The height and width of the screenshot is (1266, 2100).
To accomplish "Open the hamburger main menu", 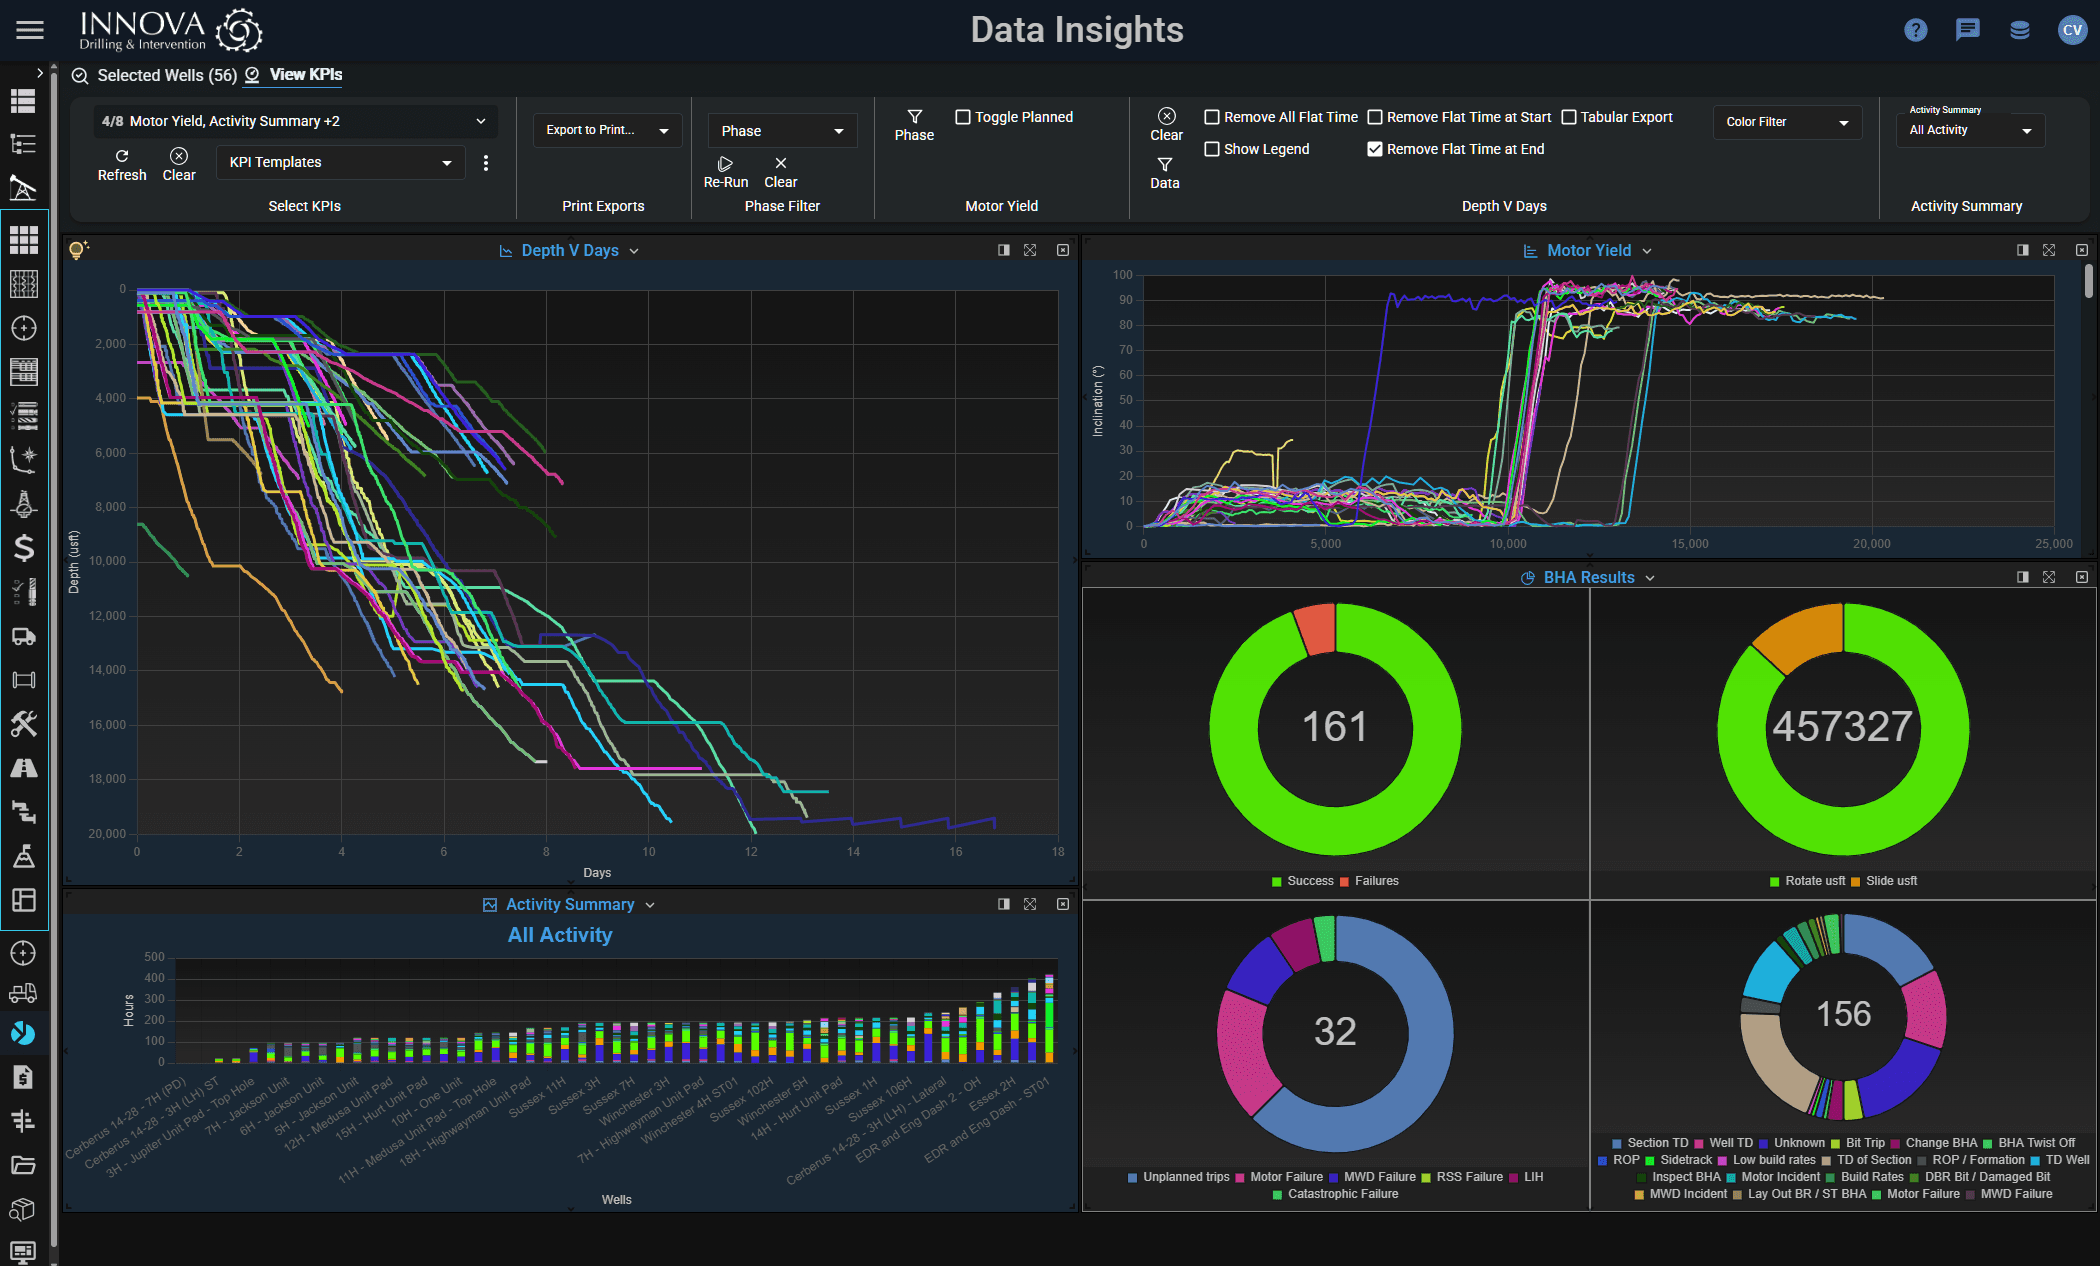I will [x=30, y=30].
